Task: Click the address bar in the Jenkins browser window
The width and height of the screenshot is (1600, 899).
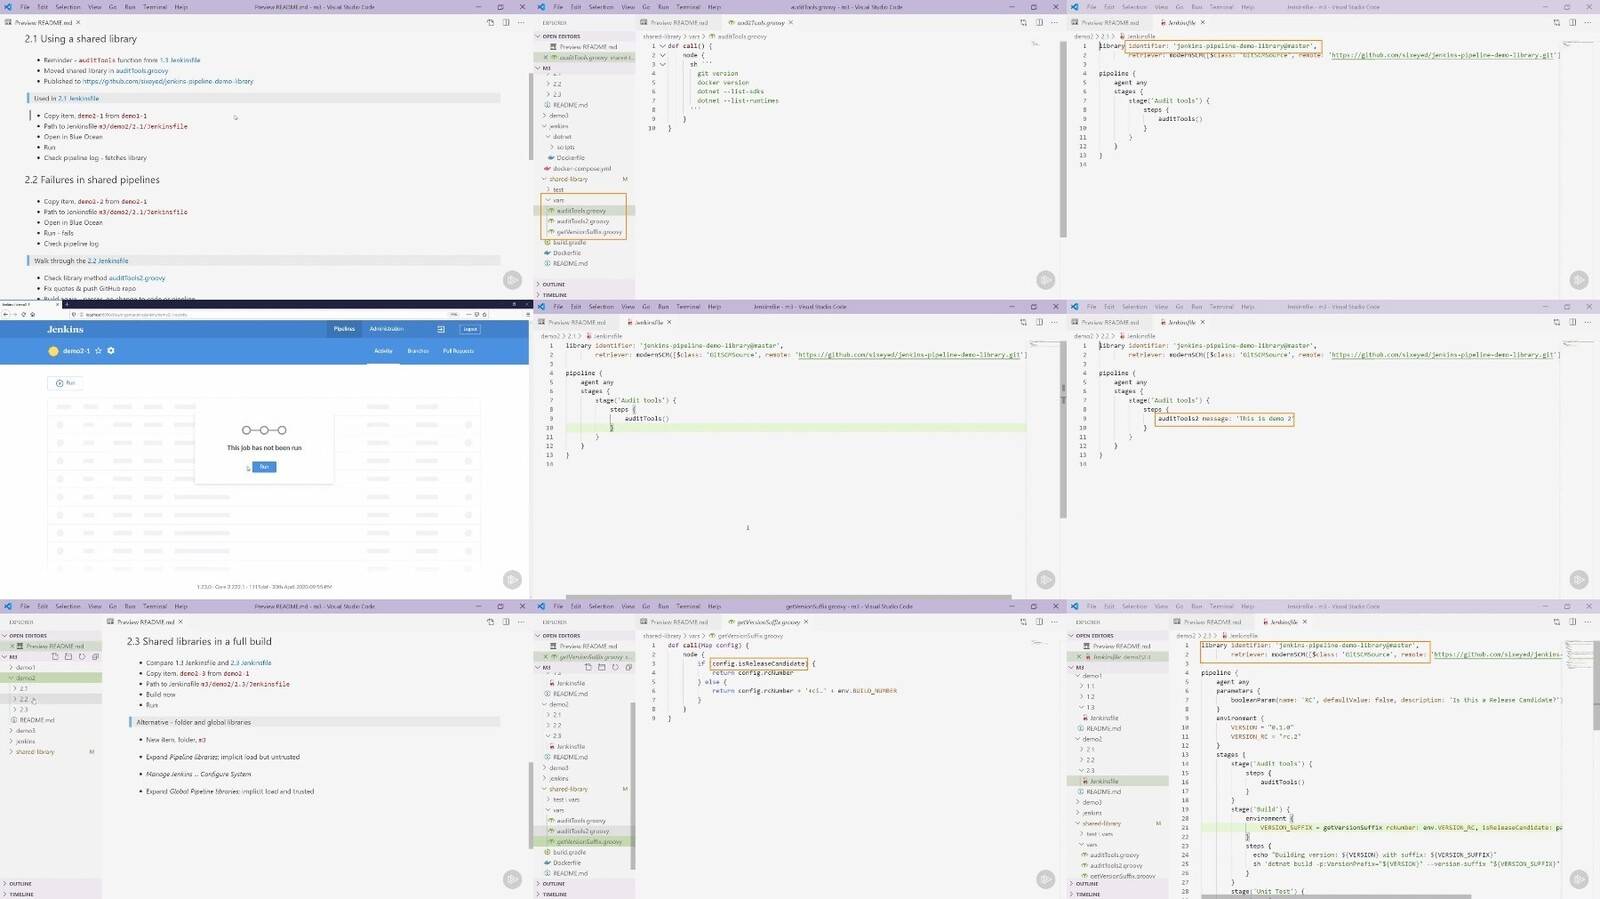Action: coord(280,314)
